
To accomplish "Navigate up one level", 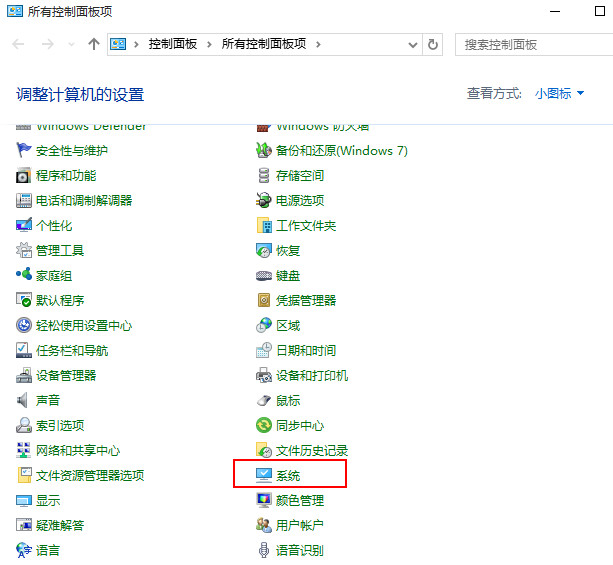I will pos(94,44).
